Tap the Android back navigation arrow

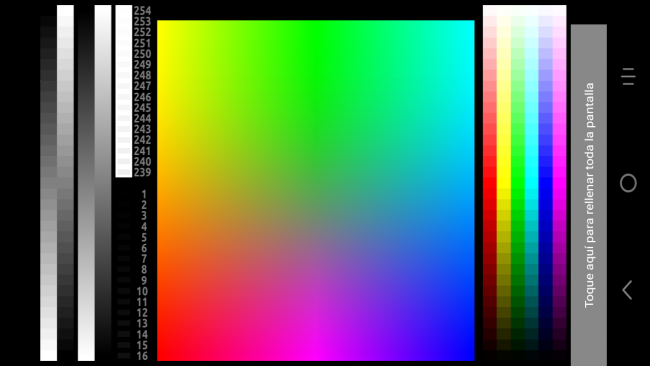[x=628, y=290]
